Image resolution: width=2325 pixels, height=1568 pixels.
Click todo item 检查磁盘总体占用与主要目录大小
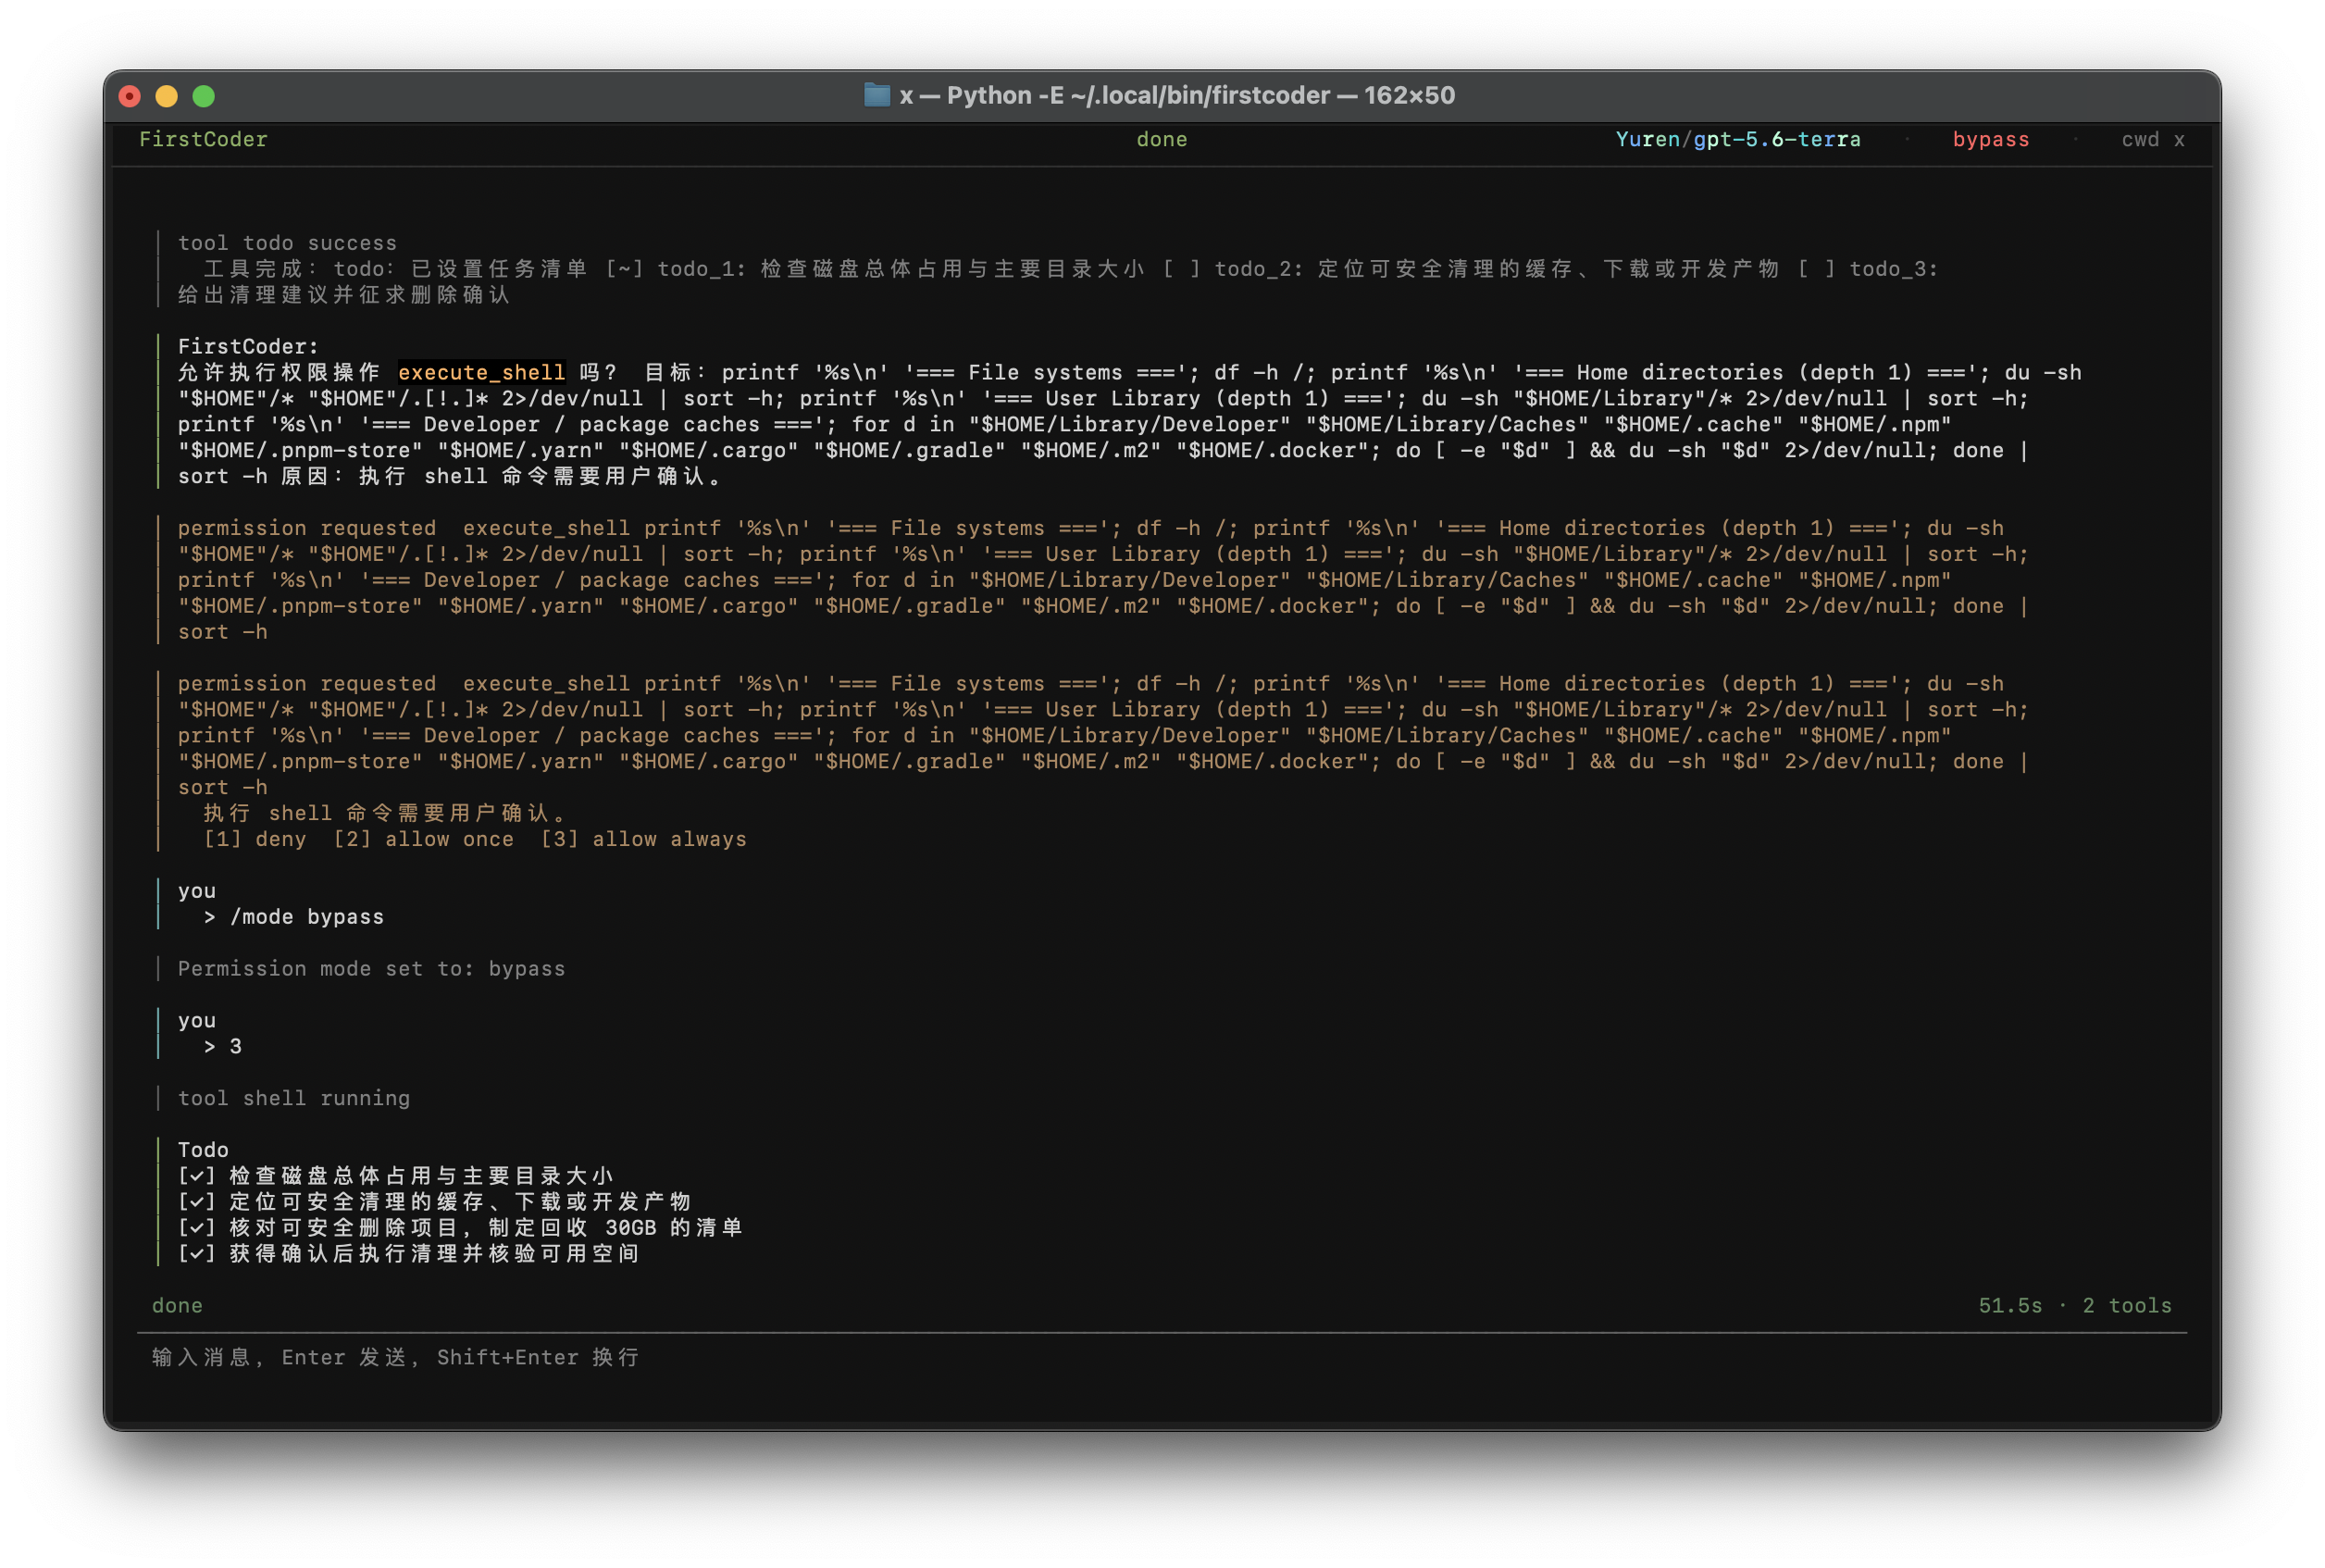(395, 1176)
